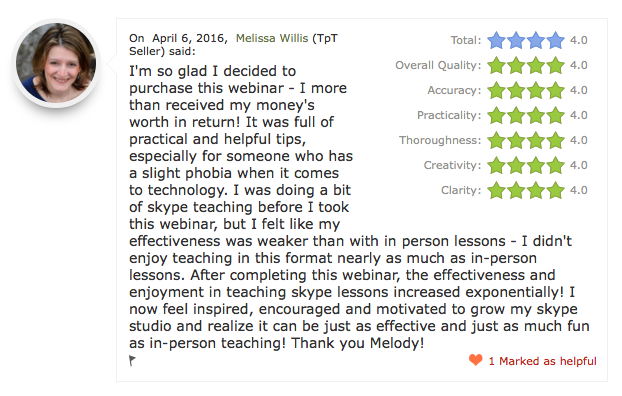Click the Total rating label
The image size is (622, 396).
[466, 40]
